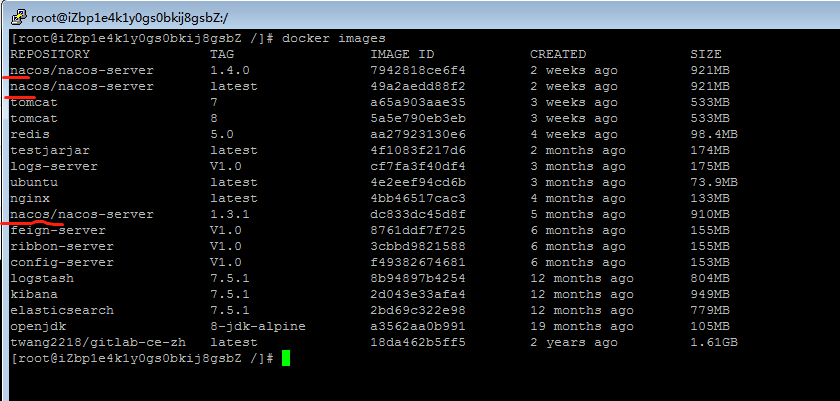Screen dimensions: 840x401
Task: Click the 73.9MB size value
Action: [x=714, y=182]
